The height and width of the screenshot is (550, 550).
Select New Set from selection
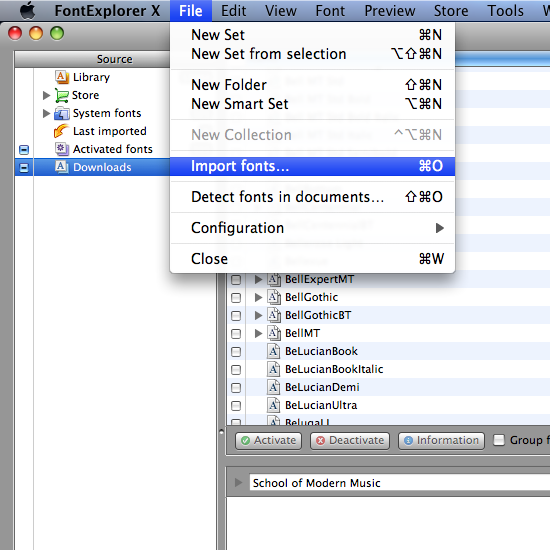(313, 54)
